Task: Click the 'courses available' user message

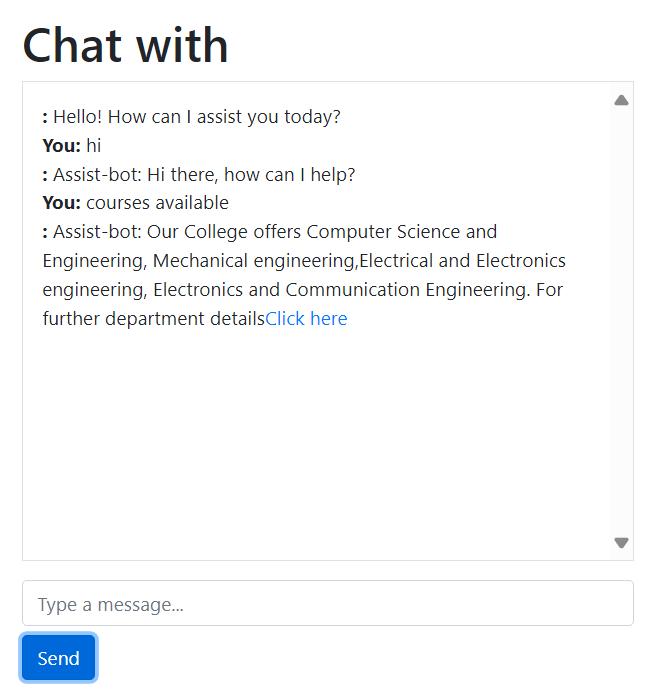Action: click(157, 203)
